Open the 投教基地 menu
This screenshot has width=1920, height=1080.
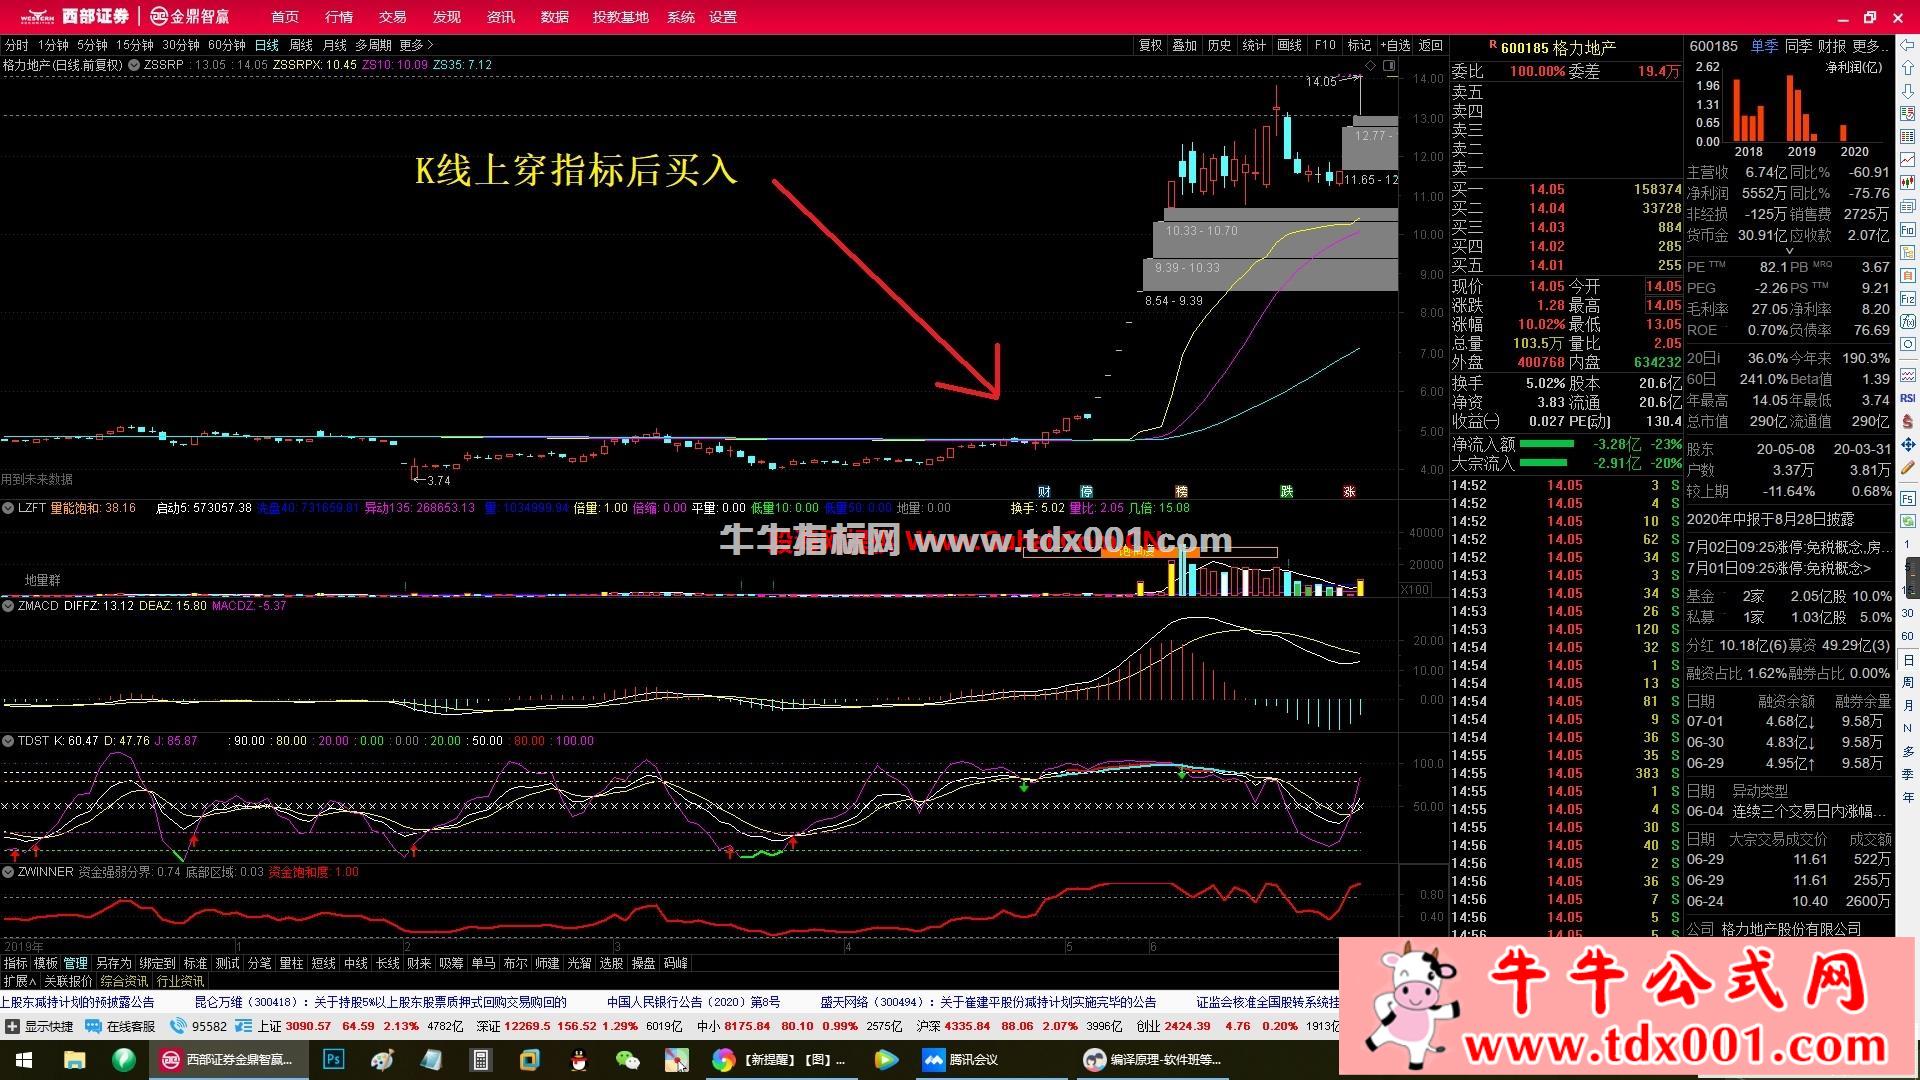[620, 17]
